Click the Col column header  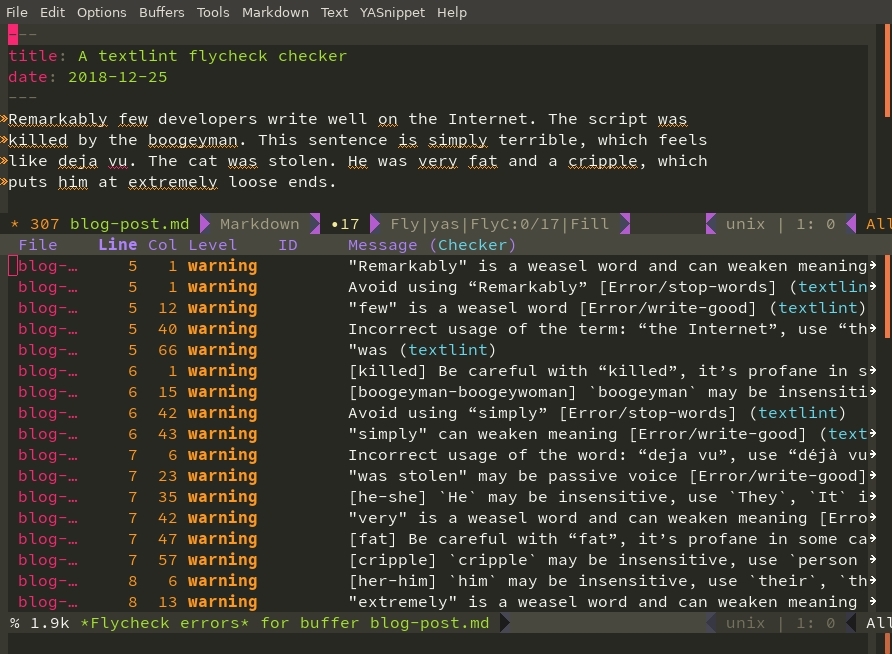(162, 245)
